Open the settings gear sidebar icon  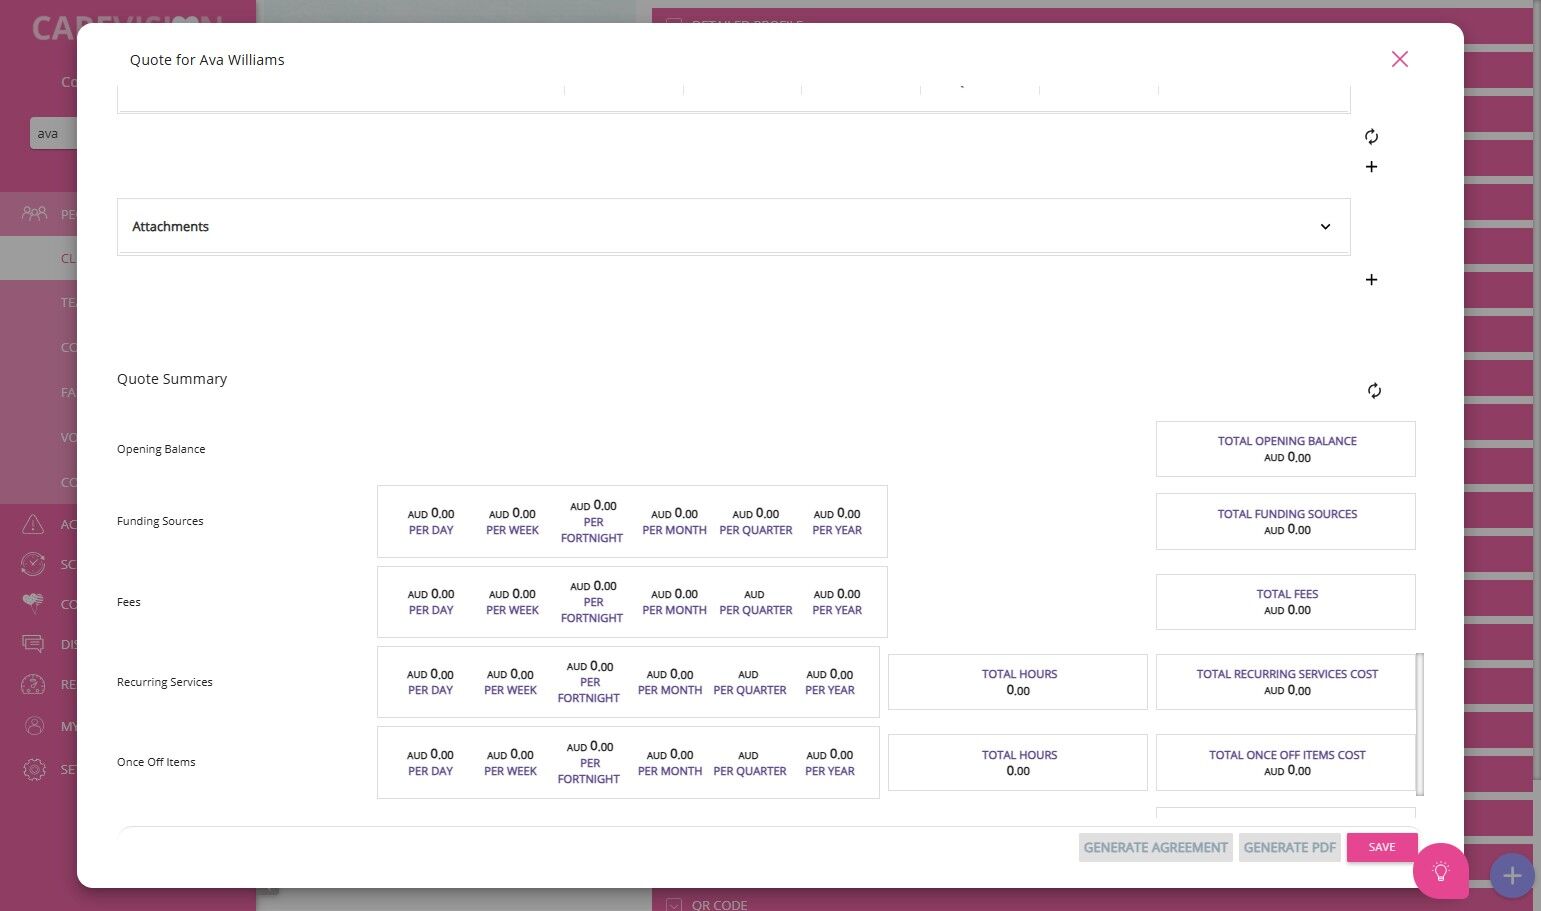[33, 769]
